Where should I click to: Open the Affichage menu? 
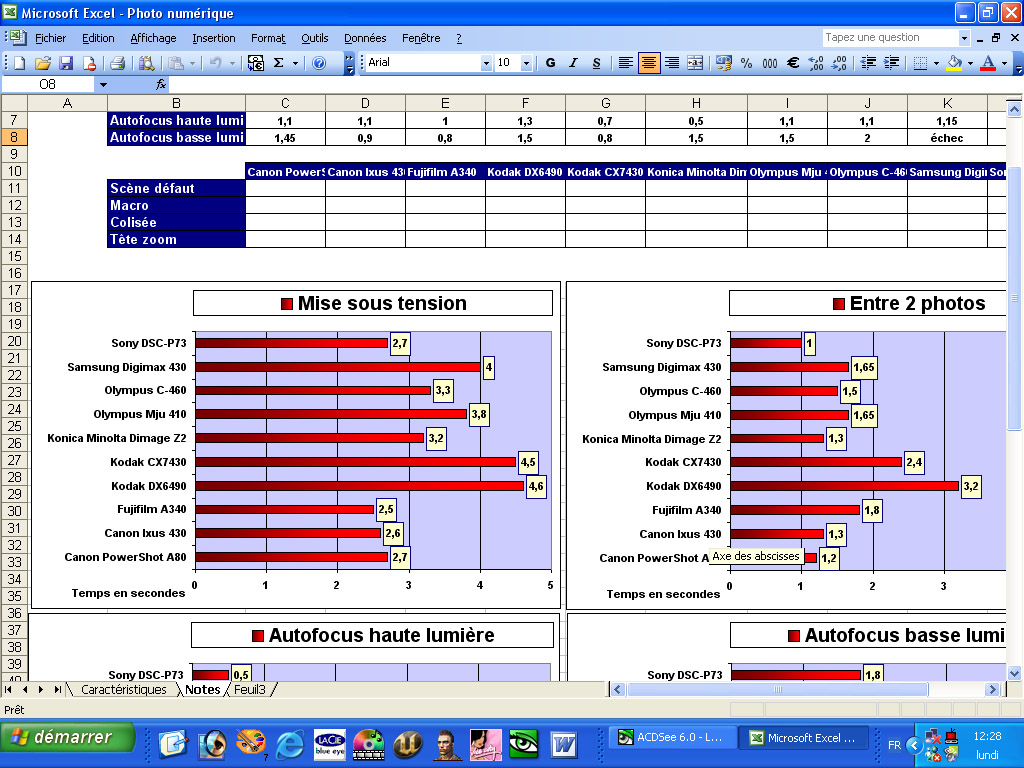(x=153, y=39)
